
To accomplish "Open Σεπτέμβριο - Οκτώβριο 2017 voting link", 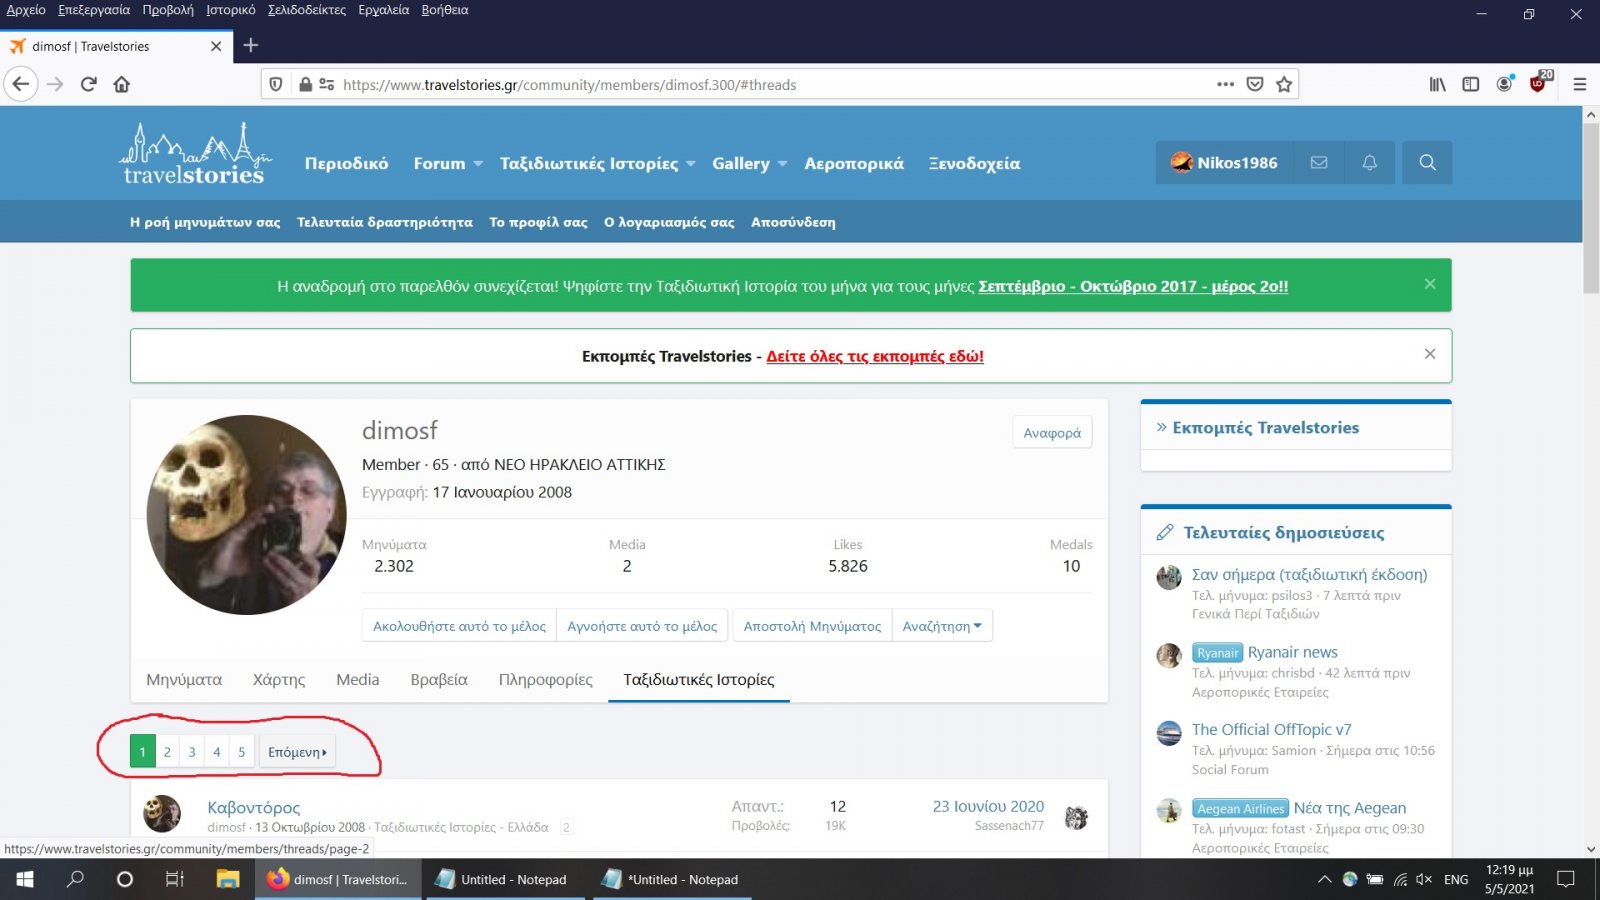I will tap(1133, 286).
